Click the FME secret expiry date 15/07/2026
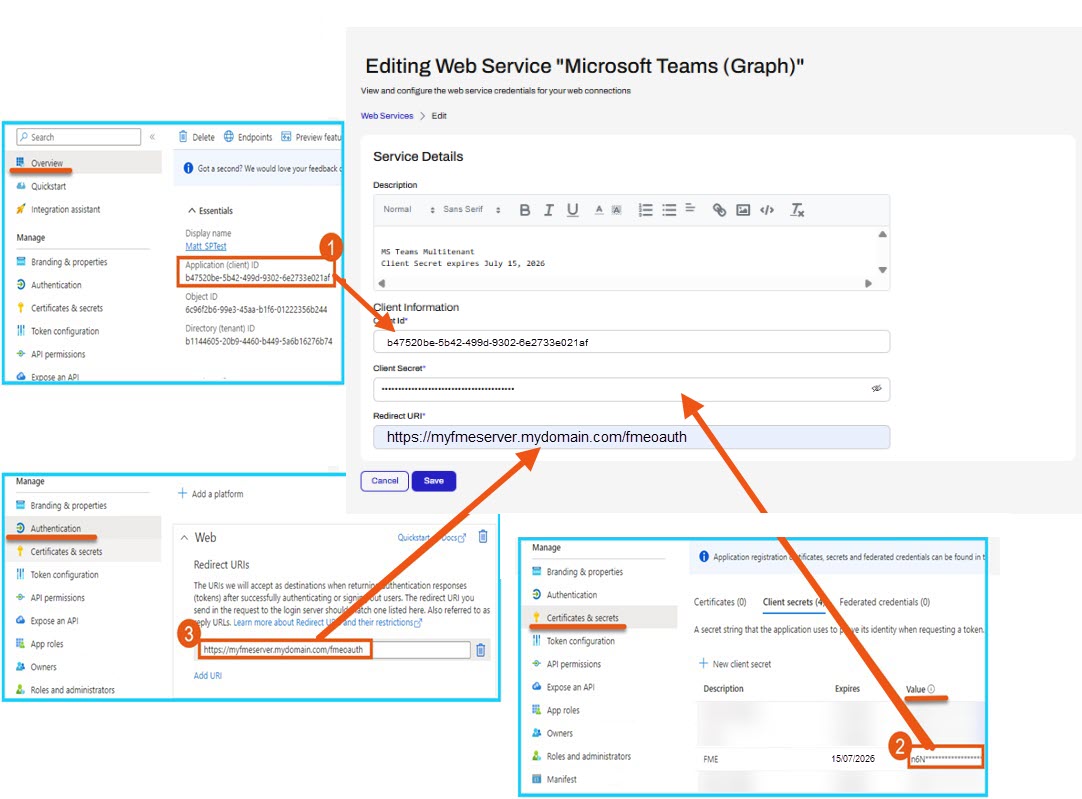Viewport: 1082px width, 799px height. pyautogui.click(x=852, y=758)
